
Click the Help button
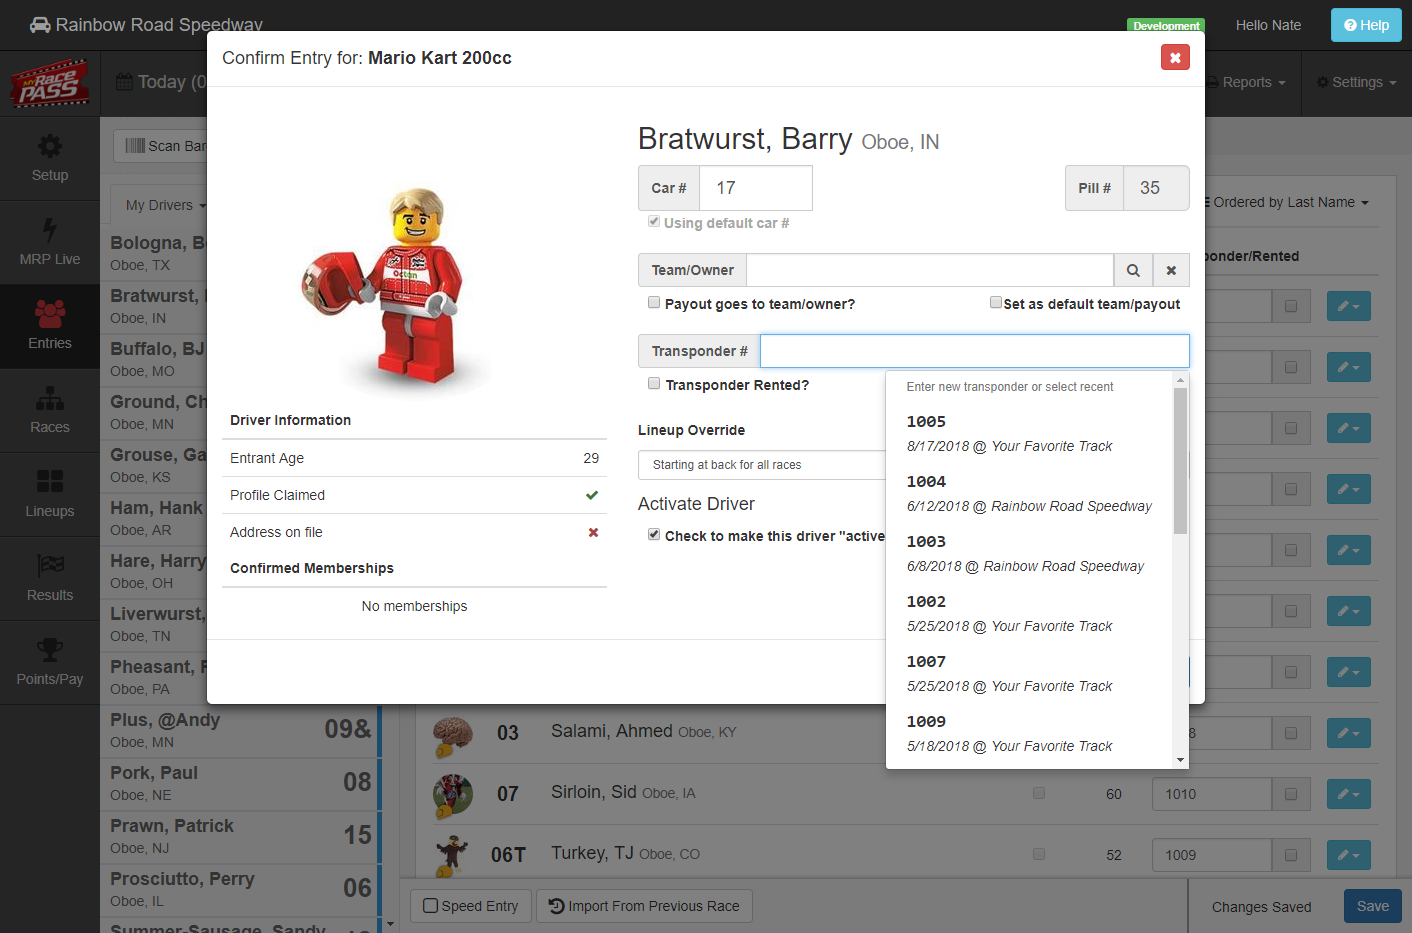(x=1366, y=25)
